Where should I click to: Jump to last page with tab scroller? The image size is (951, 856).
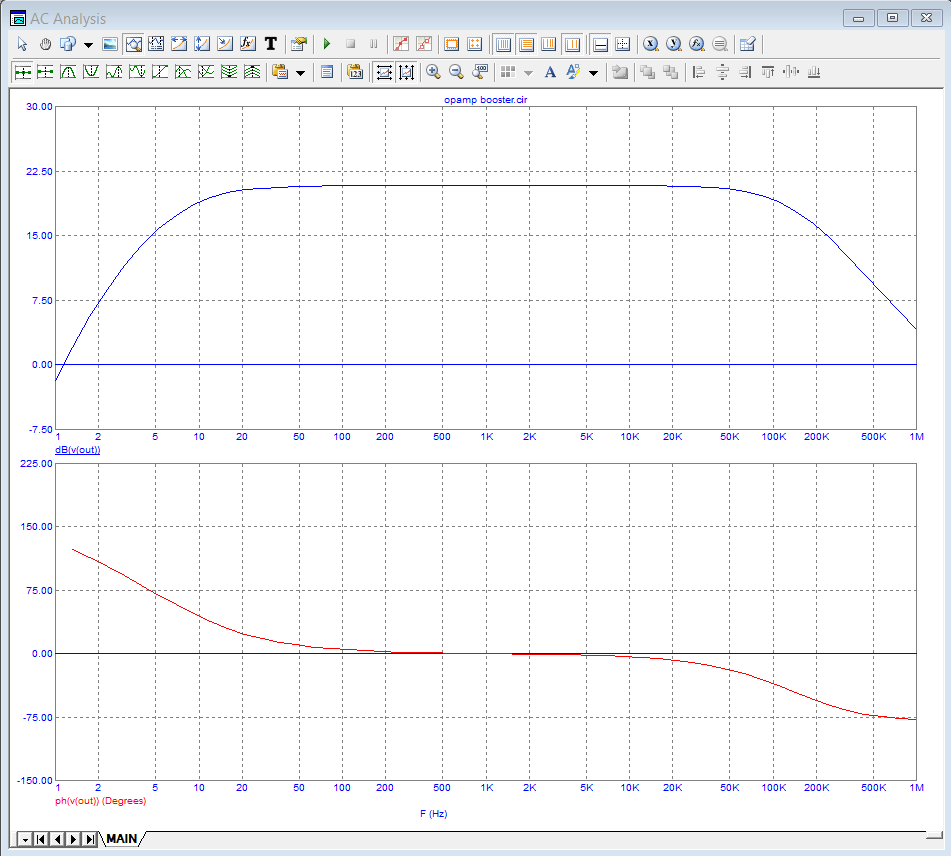tap(90, 839)
